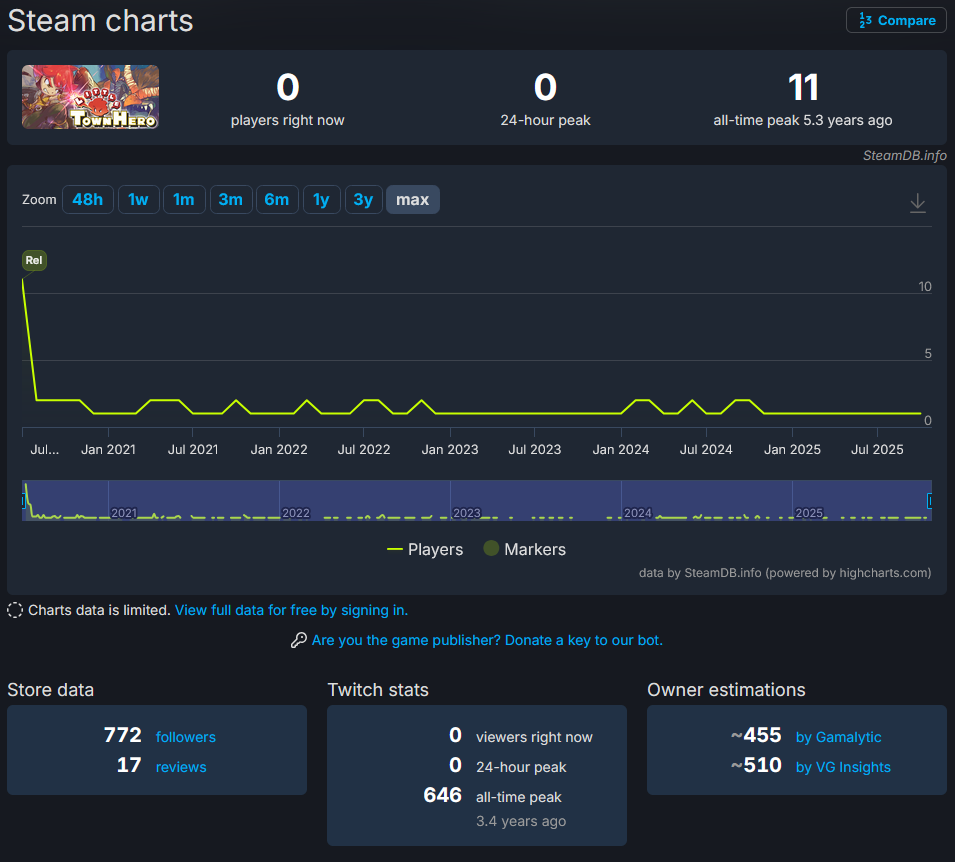Click the '3.4 years ago' text

[521, 821]
